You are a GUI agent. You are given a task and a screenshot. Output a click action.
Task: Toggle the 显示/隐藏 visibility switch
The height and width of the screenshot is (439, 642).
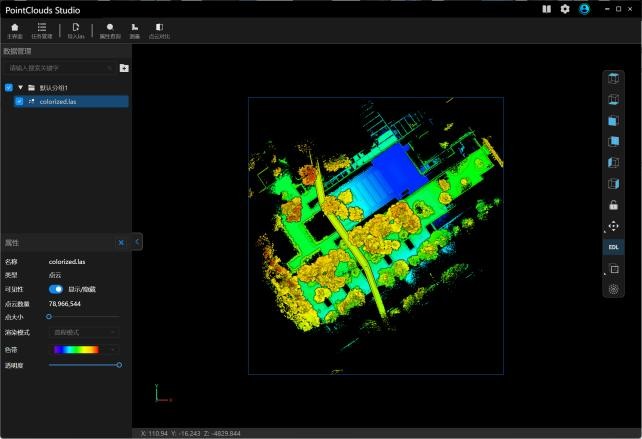56,289
